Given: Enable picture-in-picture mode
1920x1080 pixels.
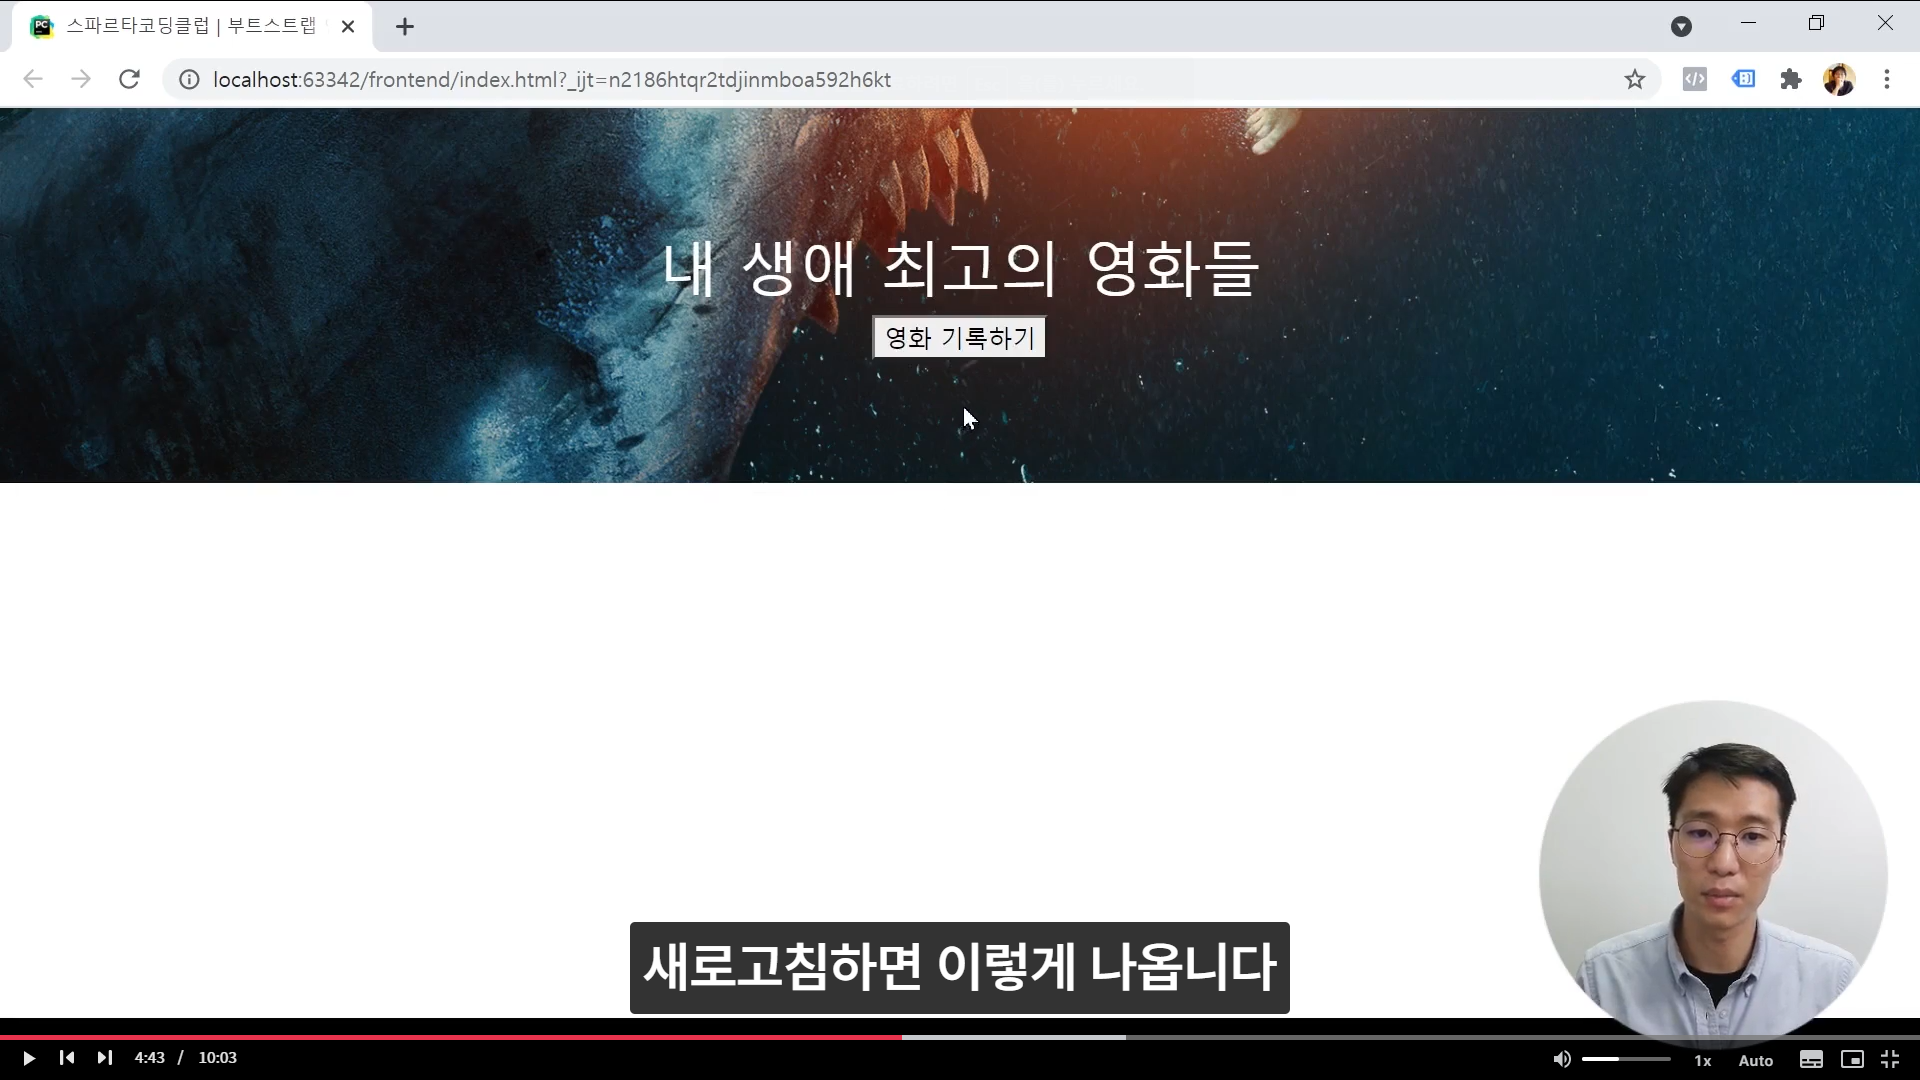Looking at the screenshot, I should coord(1852,1059).
